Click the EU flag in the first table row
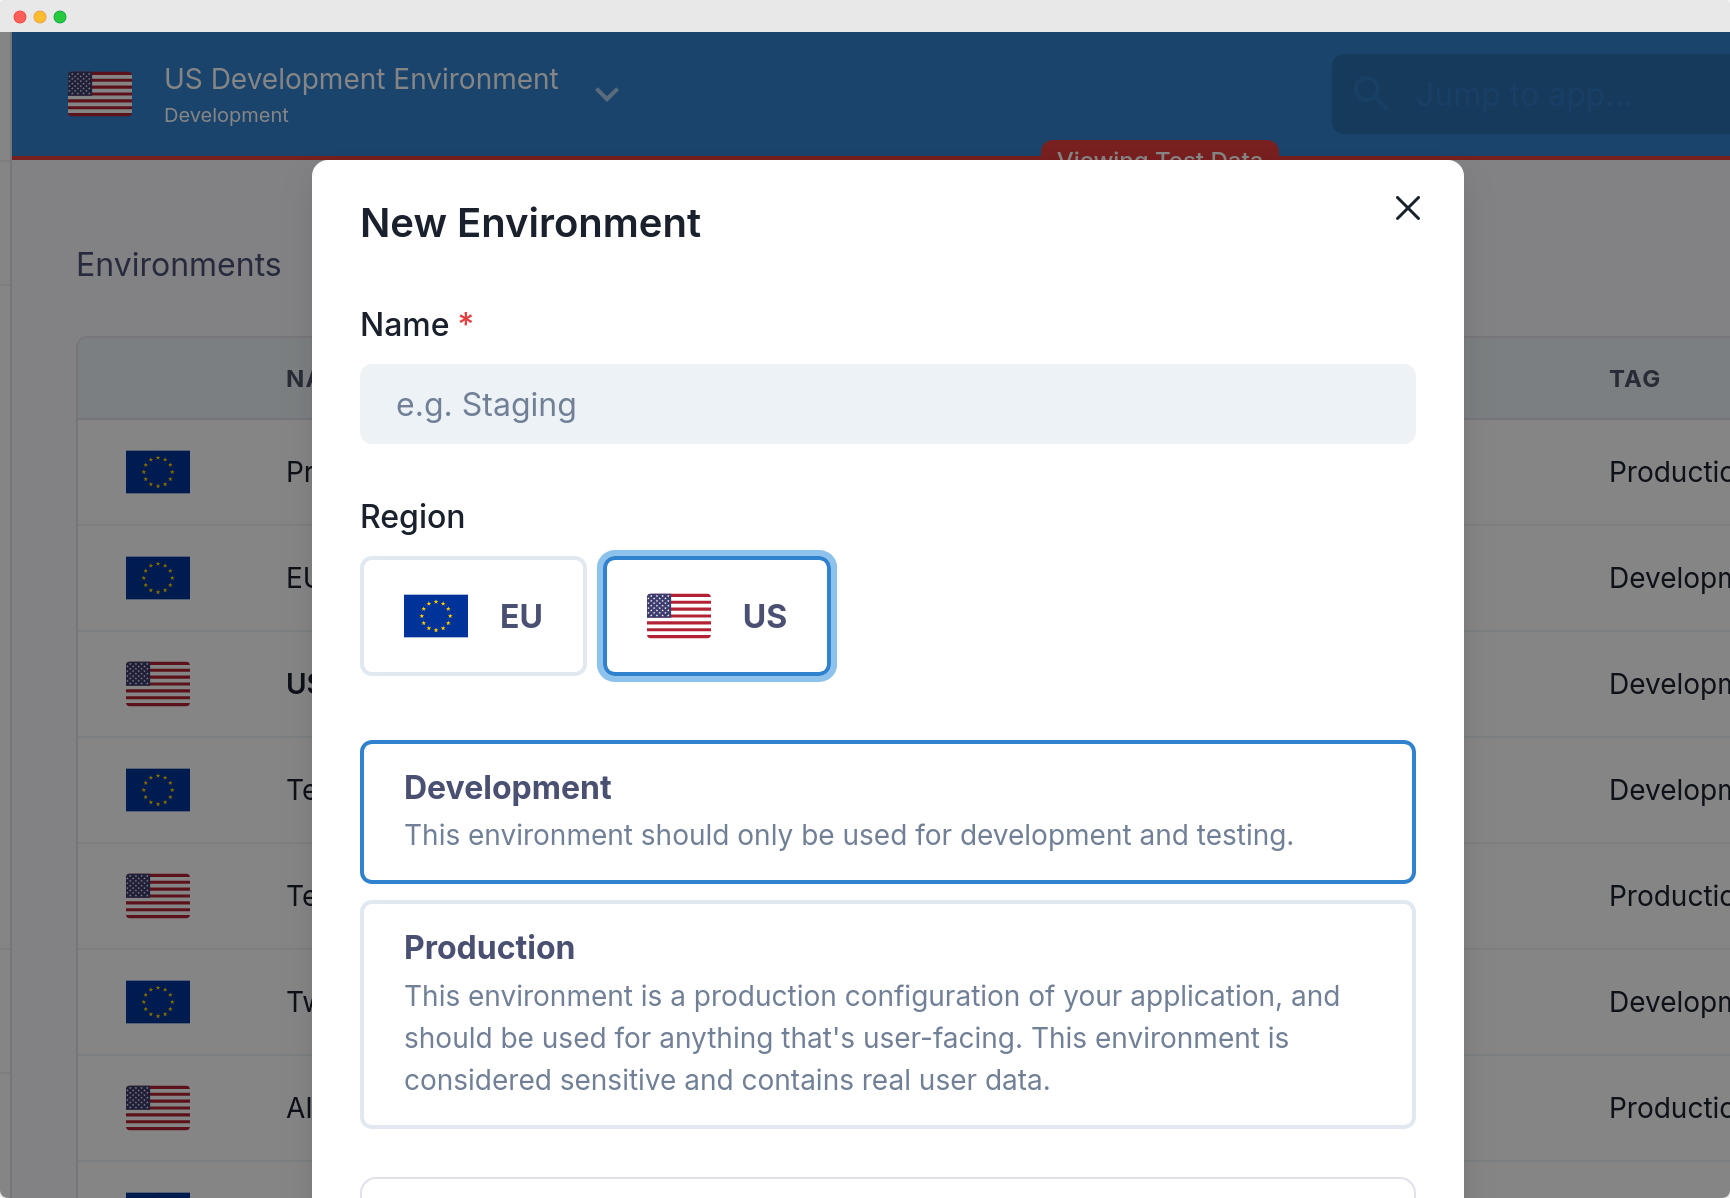 pyautogui.click(x=158, y=472)
